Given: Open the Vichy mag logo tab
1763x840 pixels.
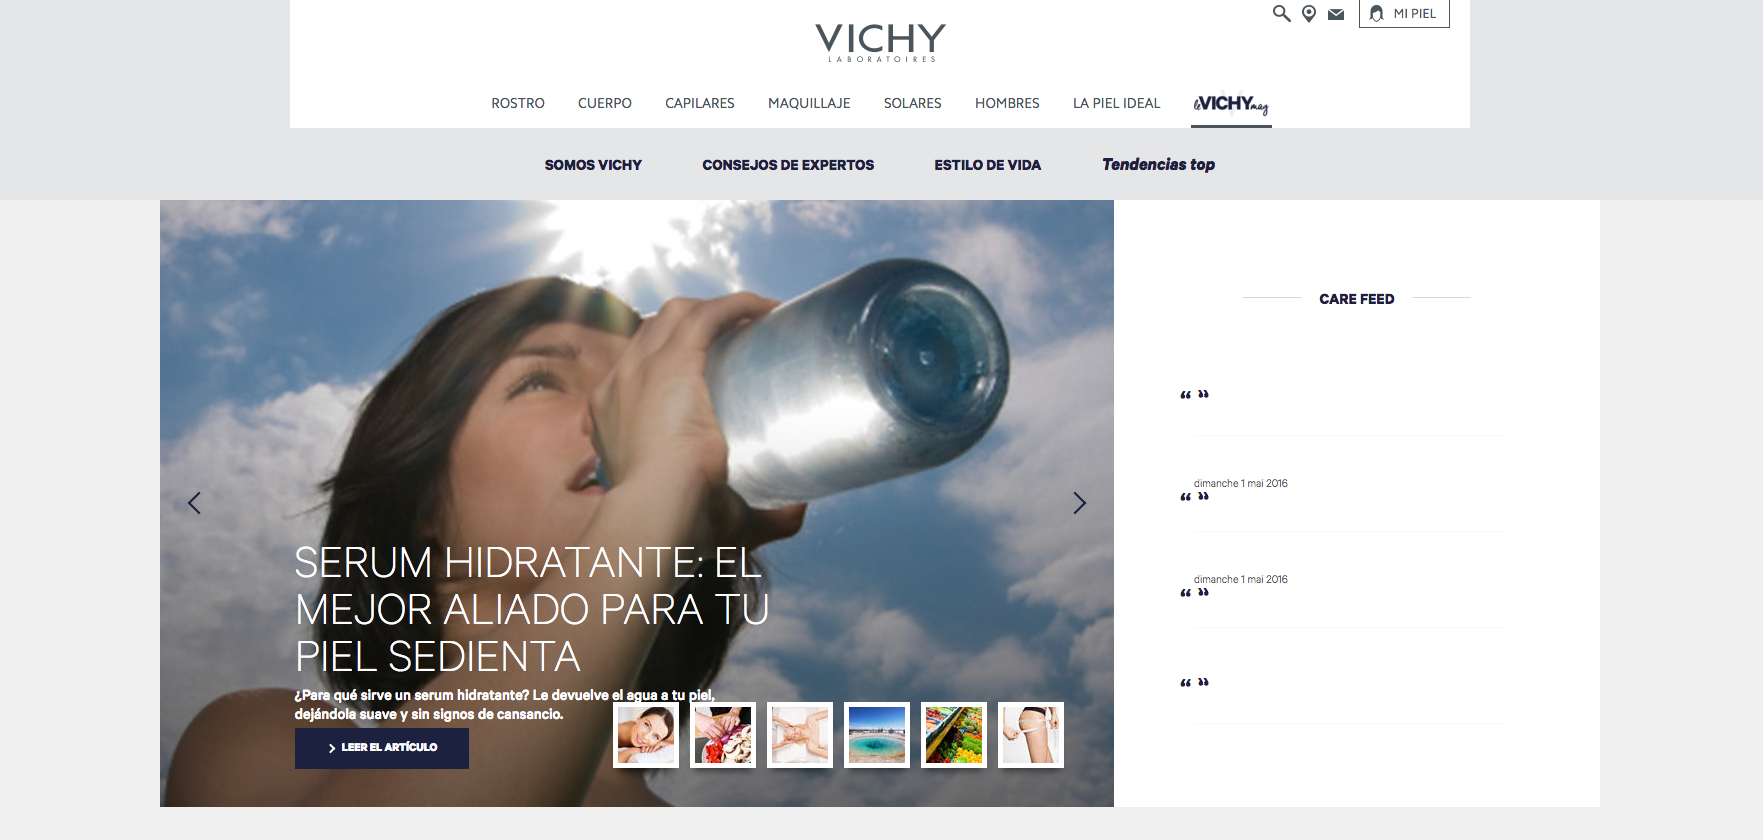Looking at the screenshot, I should pyautogui.click(x=1231, y=104).
